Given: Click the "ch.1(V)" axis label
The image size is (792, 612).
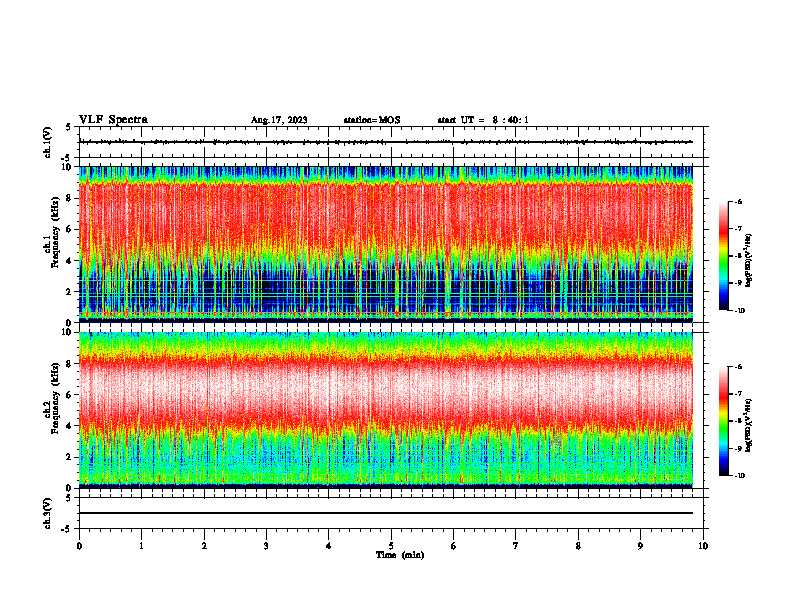Looking at the screenshot, I should tap(47, 142).
